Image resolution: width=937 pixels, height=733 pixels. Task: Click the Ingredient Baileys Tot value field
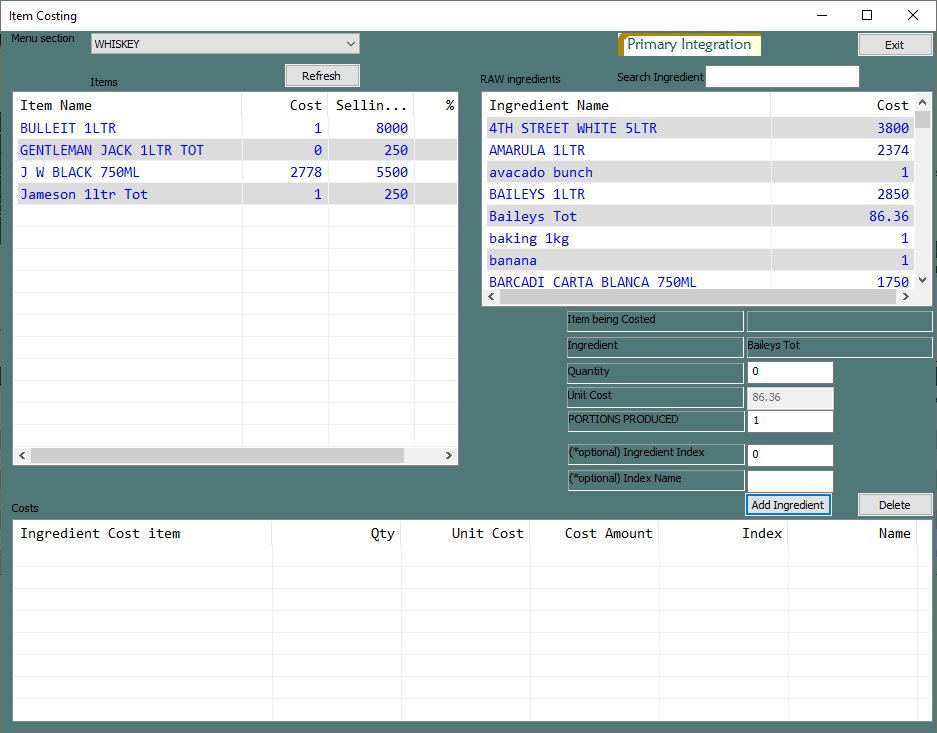click(x=839, y=347)
